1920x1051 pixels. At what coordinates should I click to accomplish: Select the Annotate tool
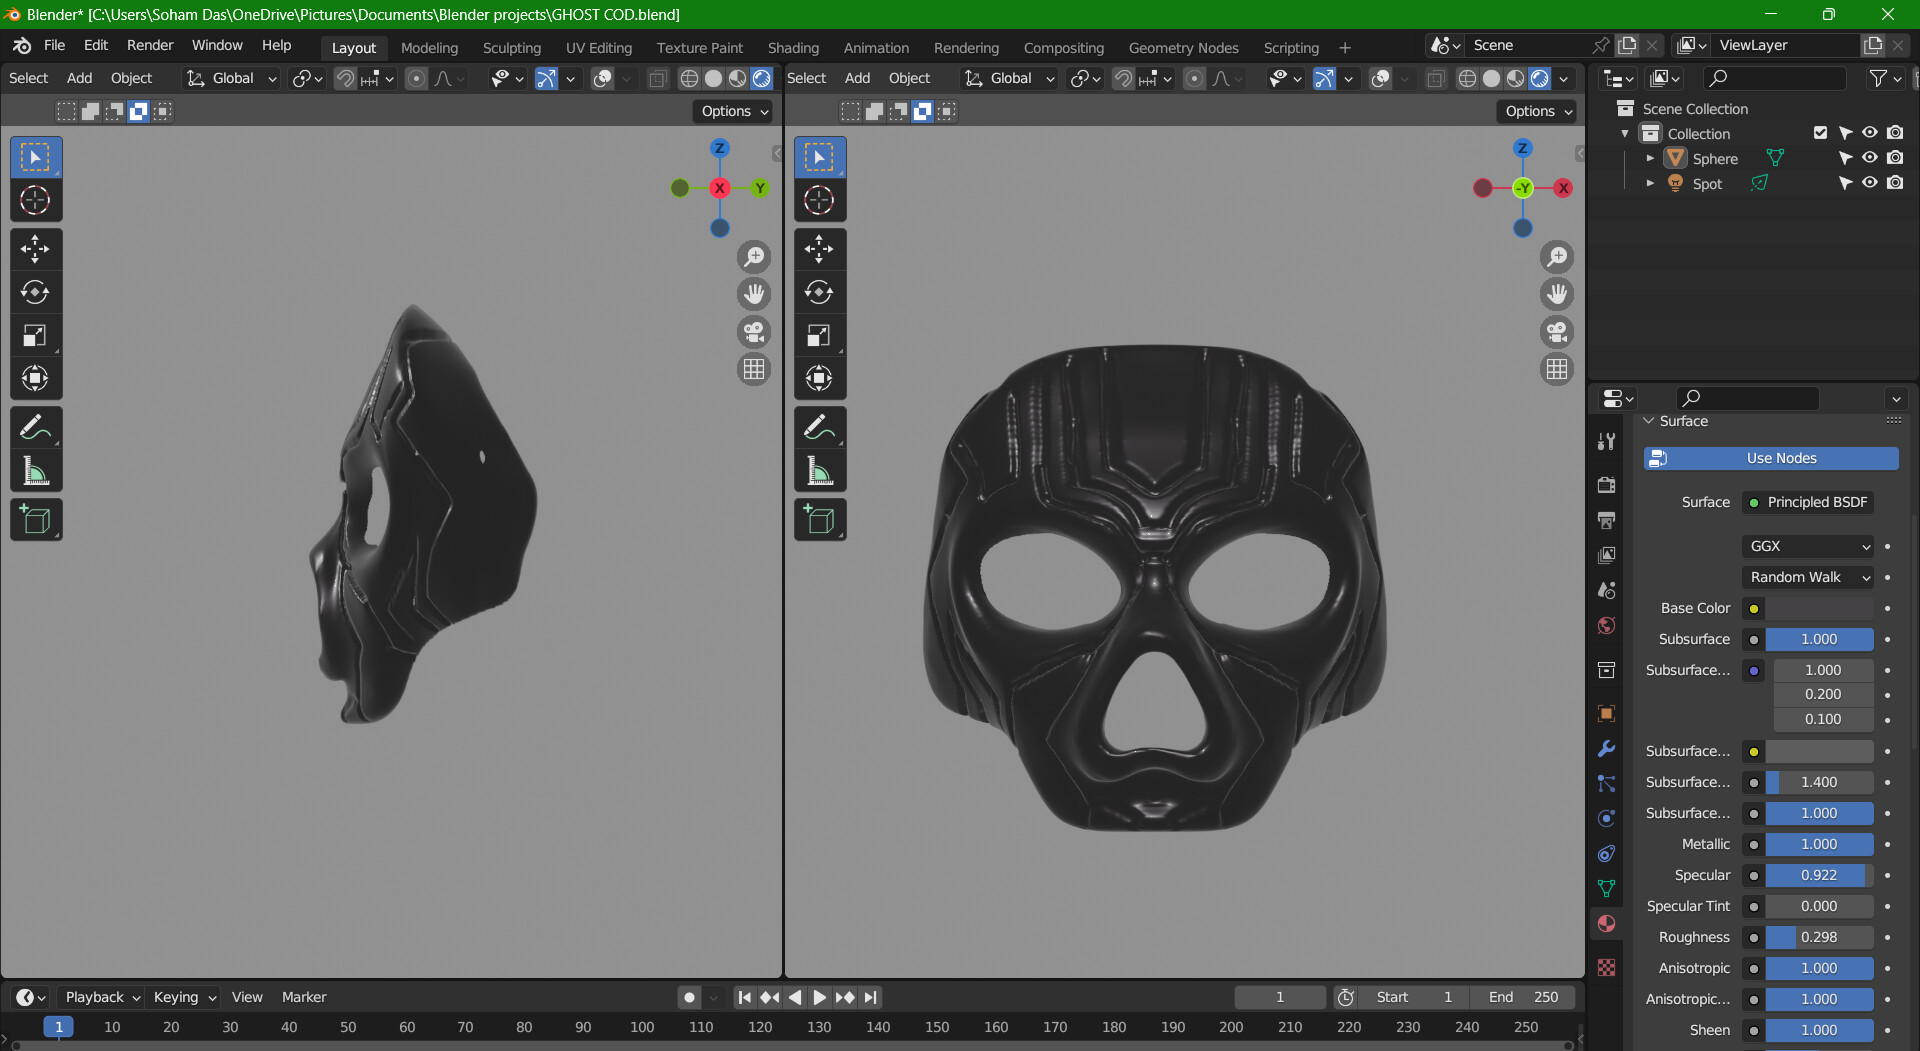pyautogui.click(x=35, y=427)
